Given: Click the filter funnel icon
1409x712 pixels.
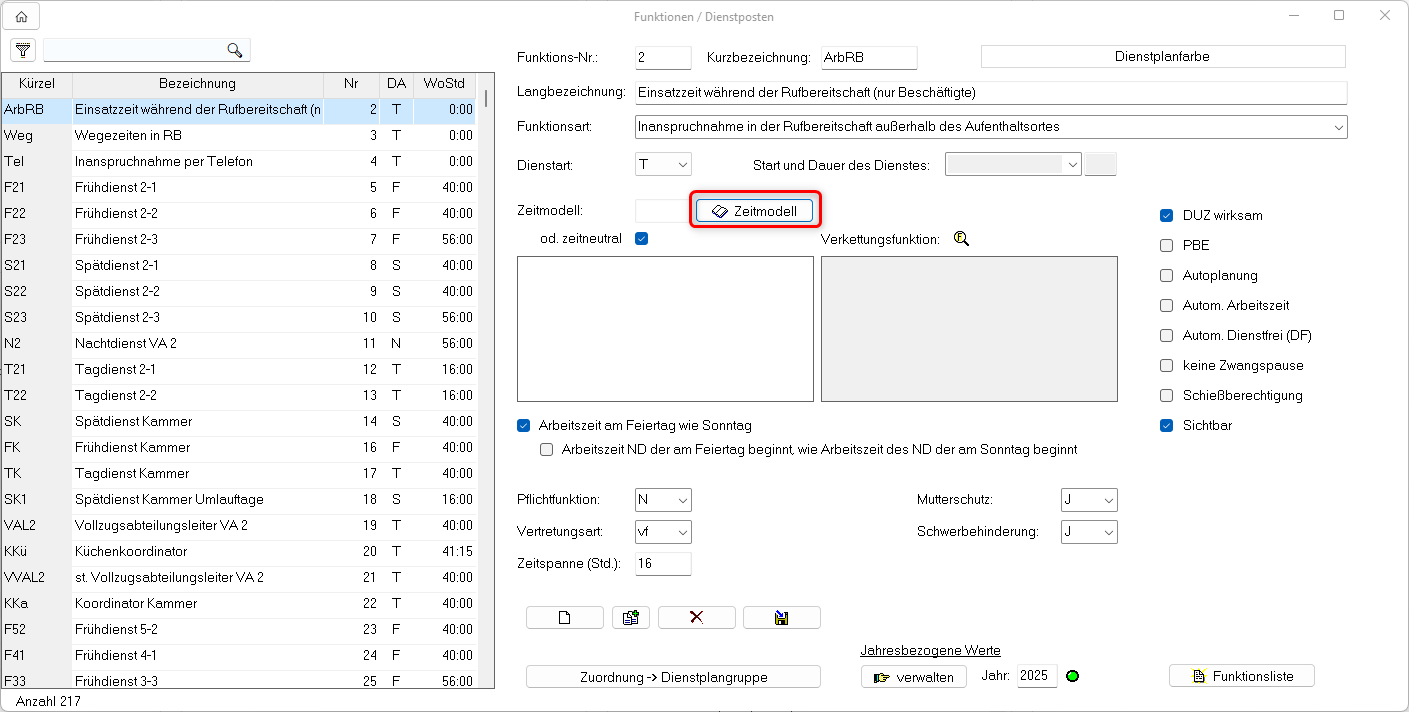Looking at the screenshot, I should coord(23,50).
